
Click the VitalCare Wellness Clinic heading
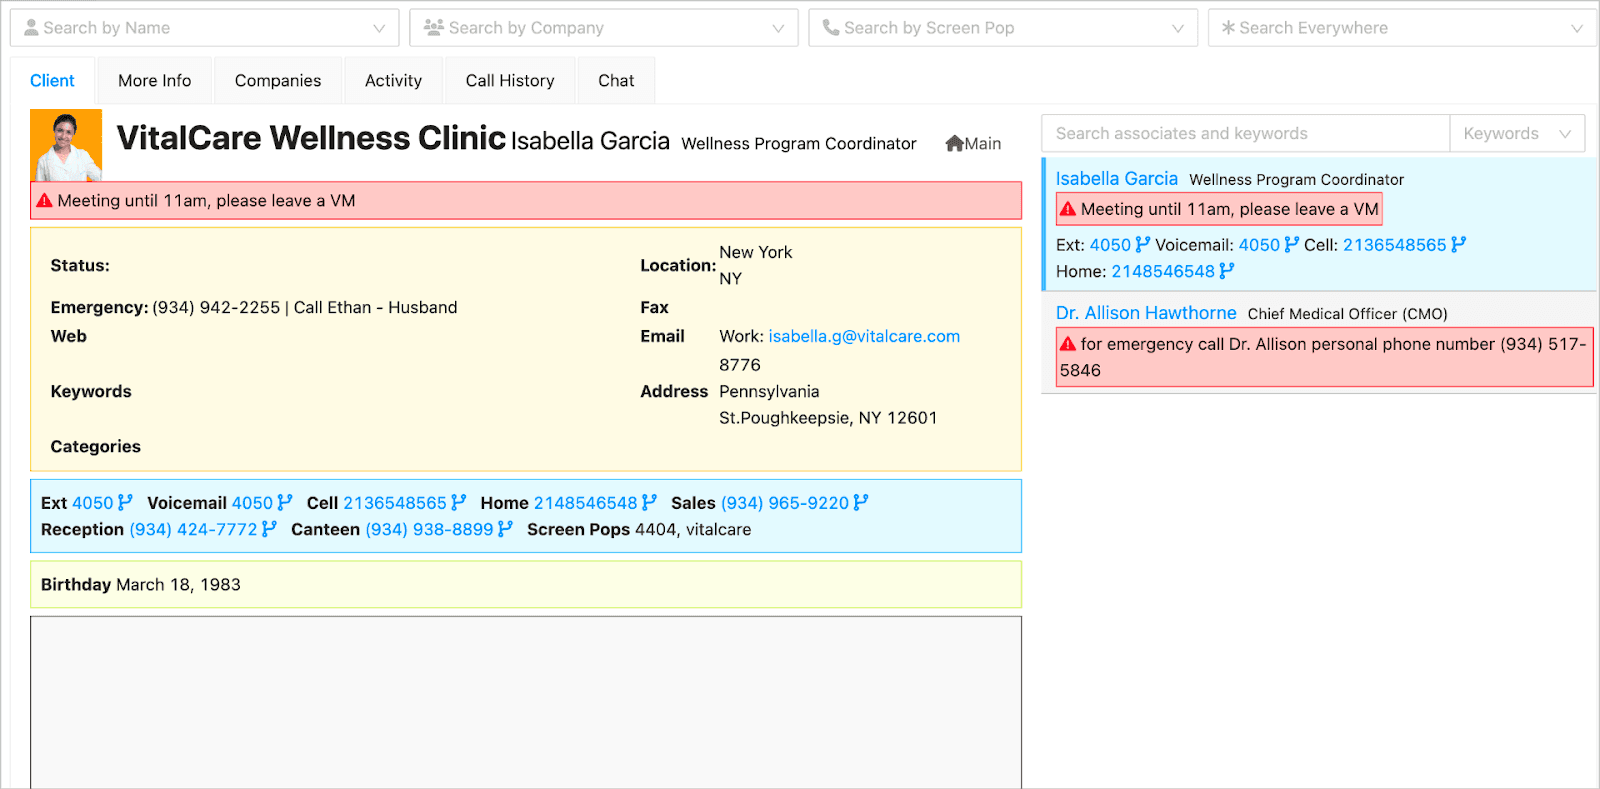[311, 138]
